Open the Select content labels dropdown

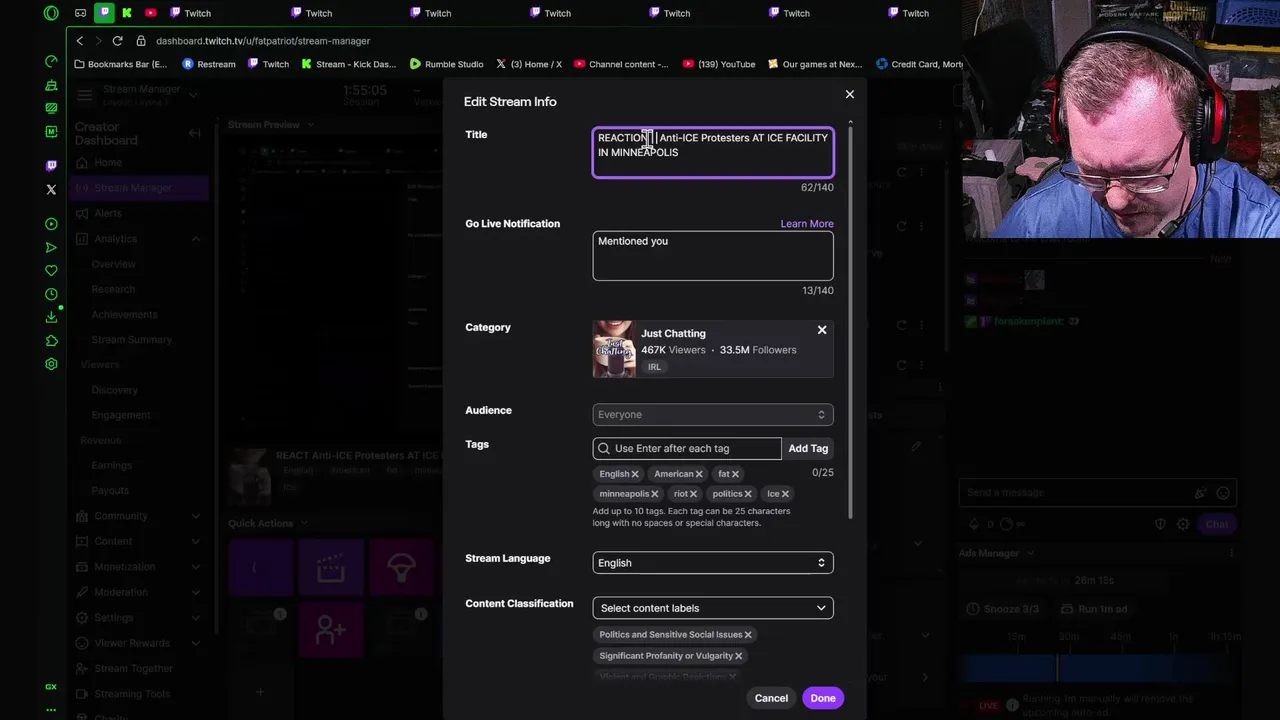coord(713,608)
